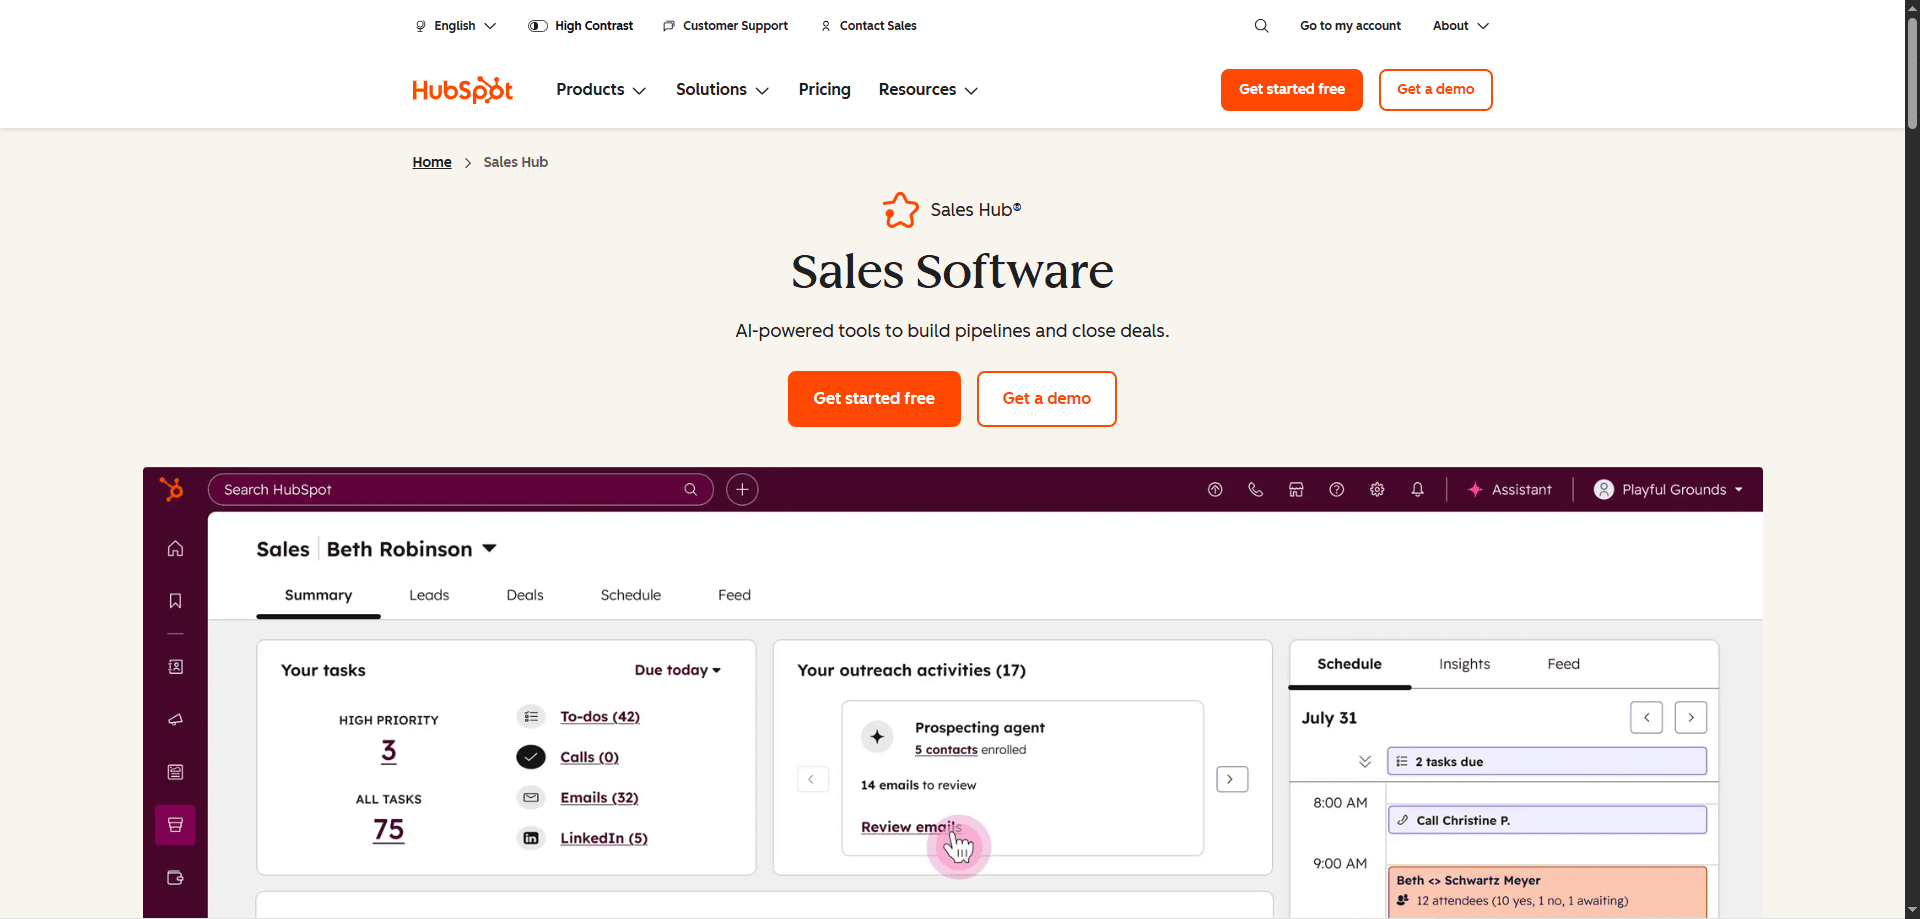Screen dimensions: 1920x919
Task: Open the Beth Robinson user dropdown
Action: coord(412,549)
